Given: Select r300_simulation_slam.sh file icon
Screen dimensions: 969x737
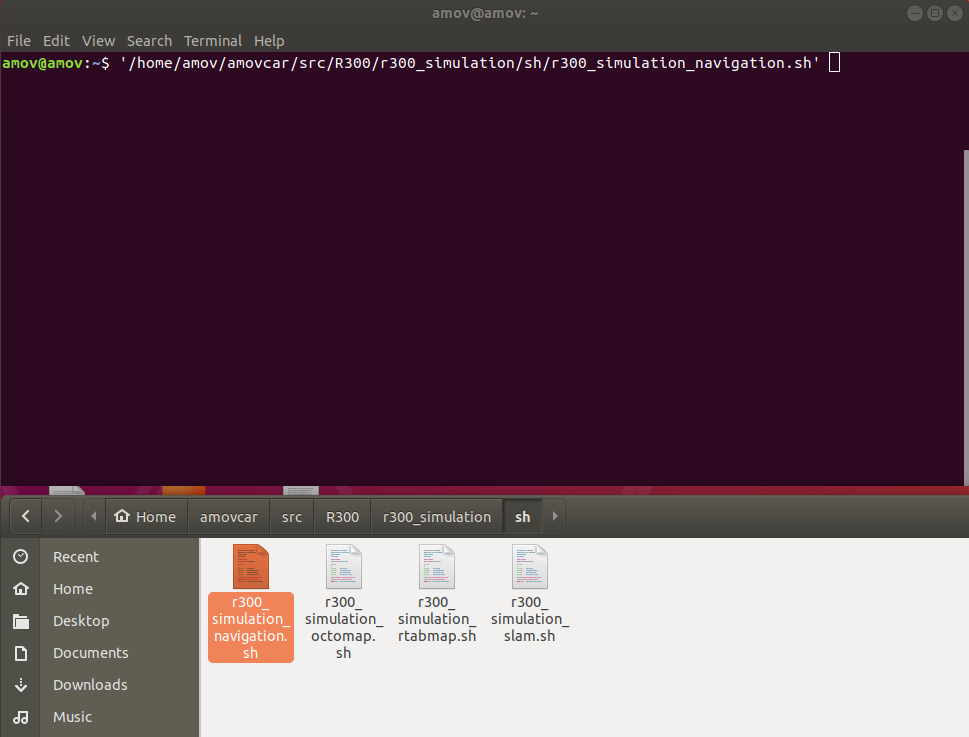Looking at the screenshot, I should click(x=530, y=566).
